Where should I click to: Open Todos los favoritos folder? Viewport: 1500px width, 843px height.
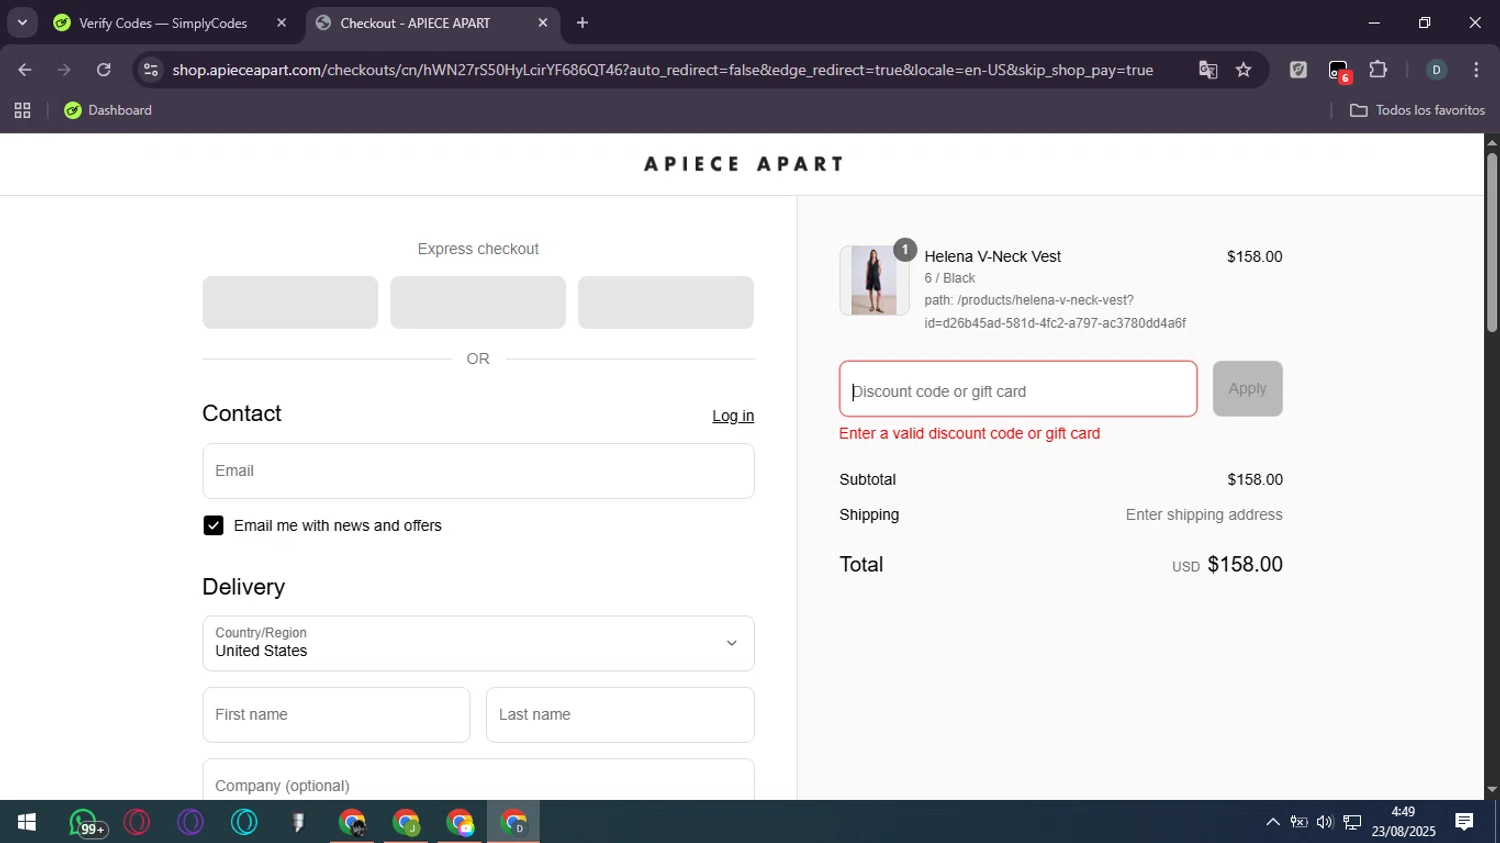coord(1417,110)
